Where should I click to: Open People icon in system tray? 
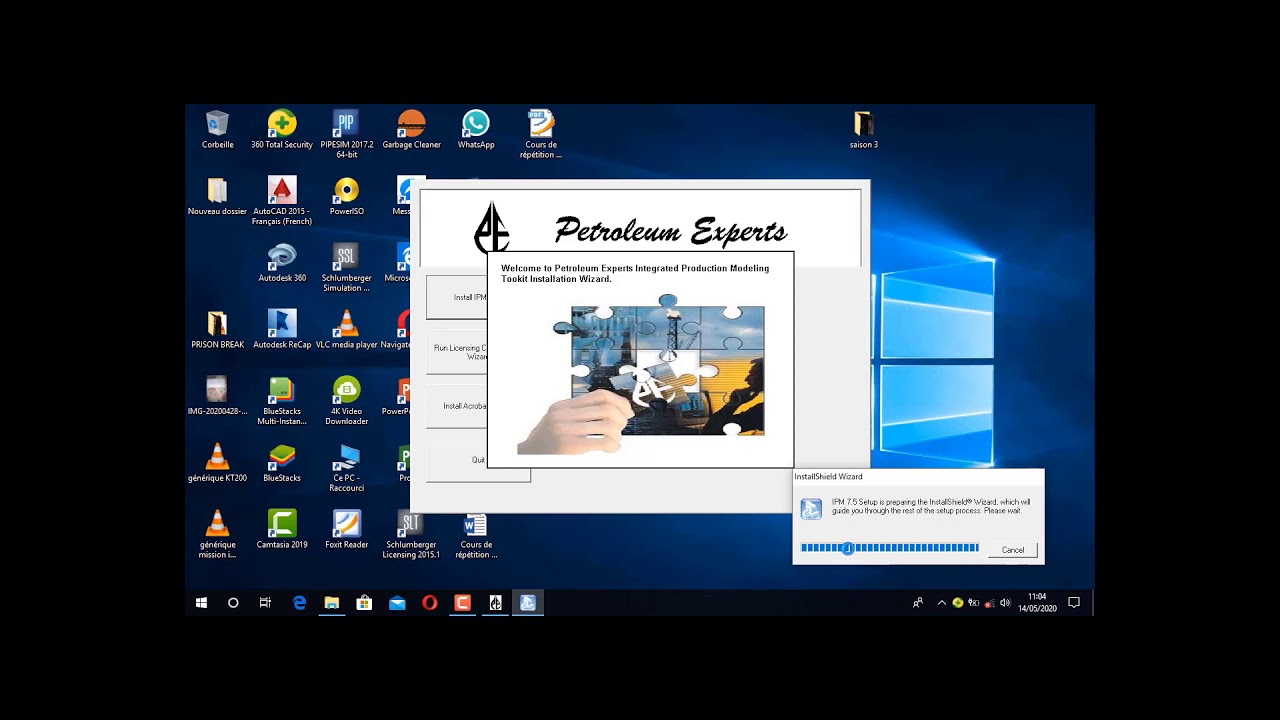click(918, 603)
